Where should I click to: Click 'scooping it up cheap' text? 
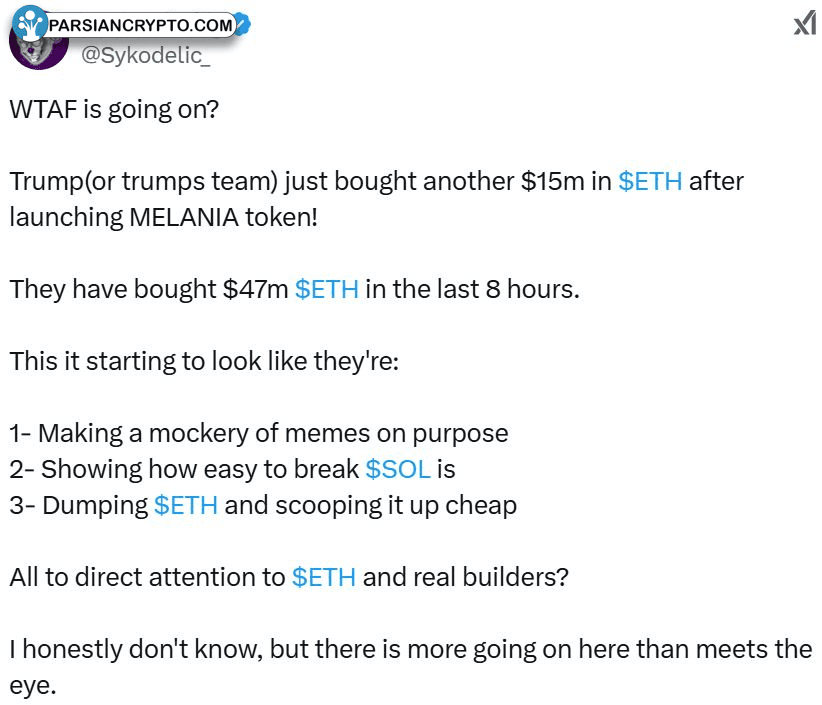click(x=396, y=506)
